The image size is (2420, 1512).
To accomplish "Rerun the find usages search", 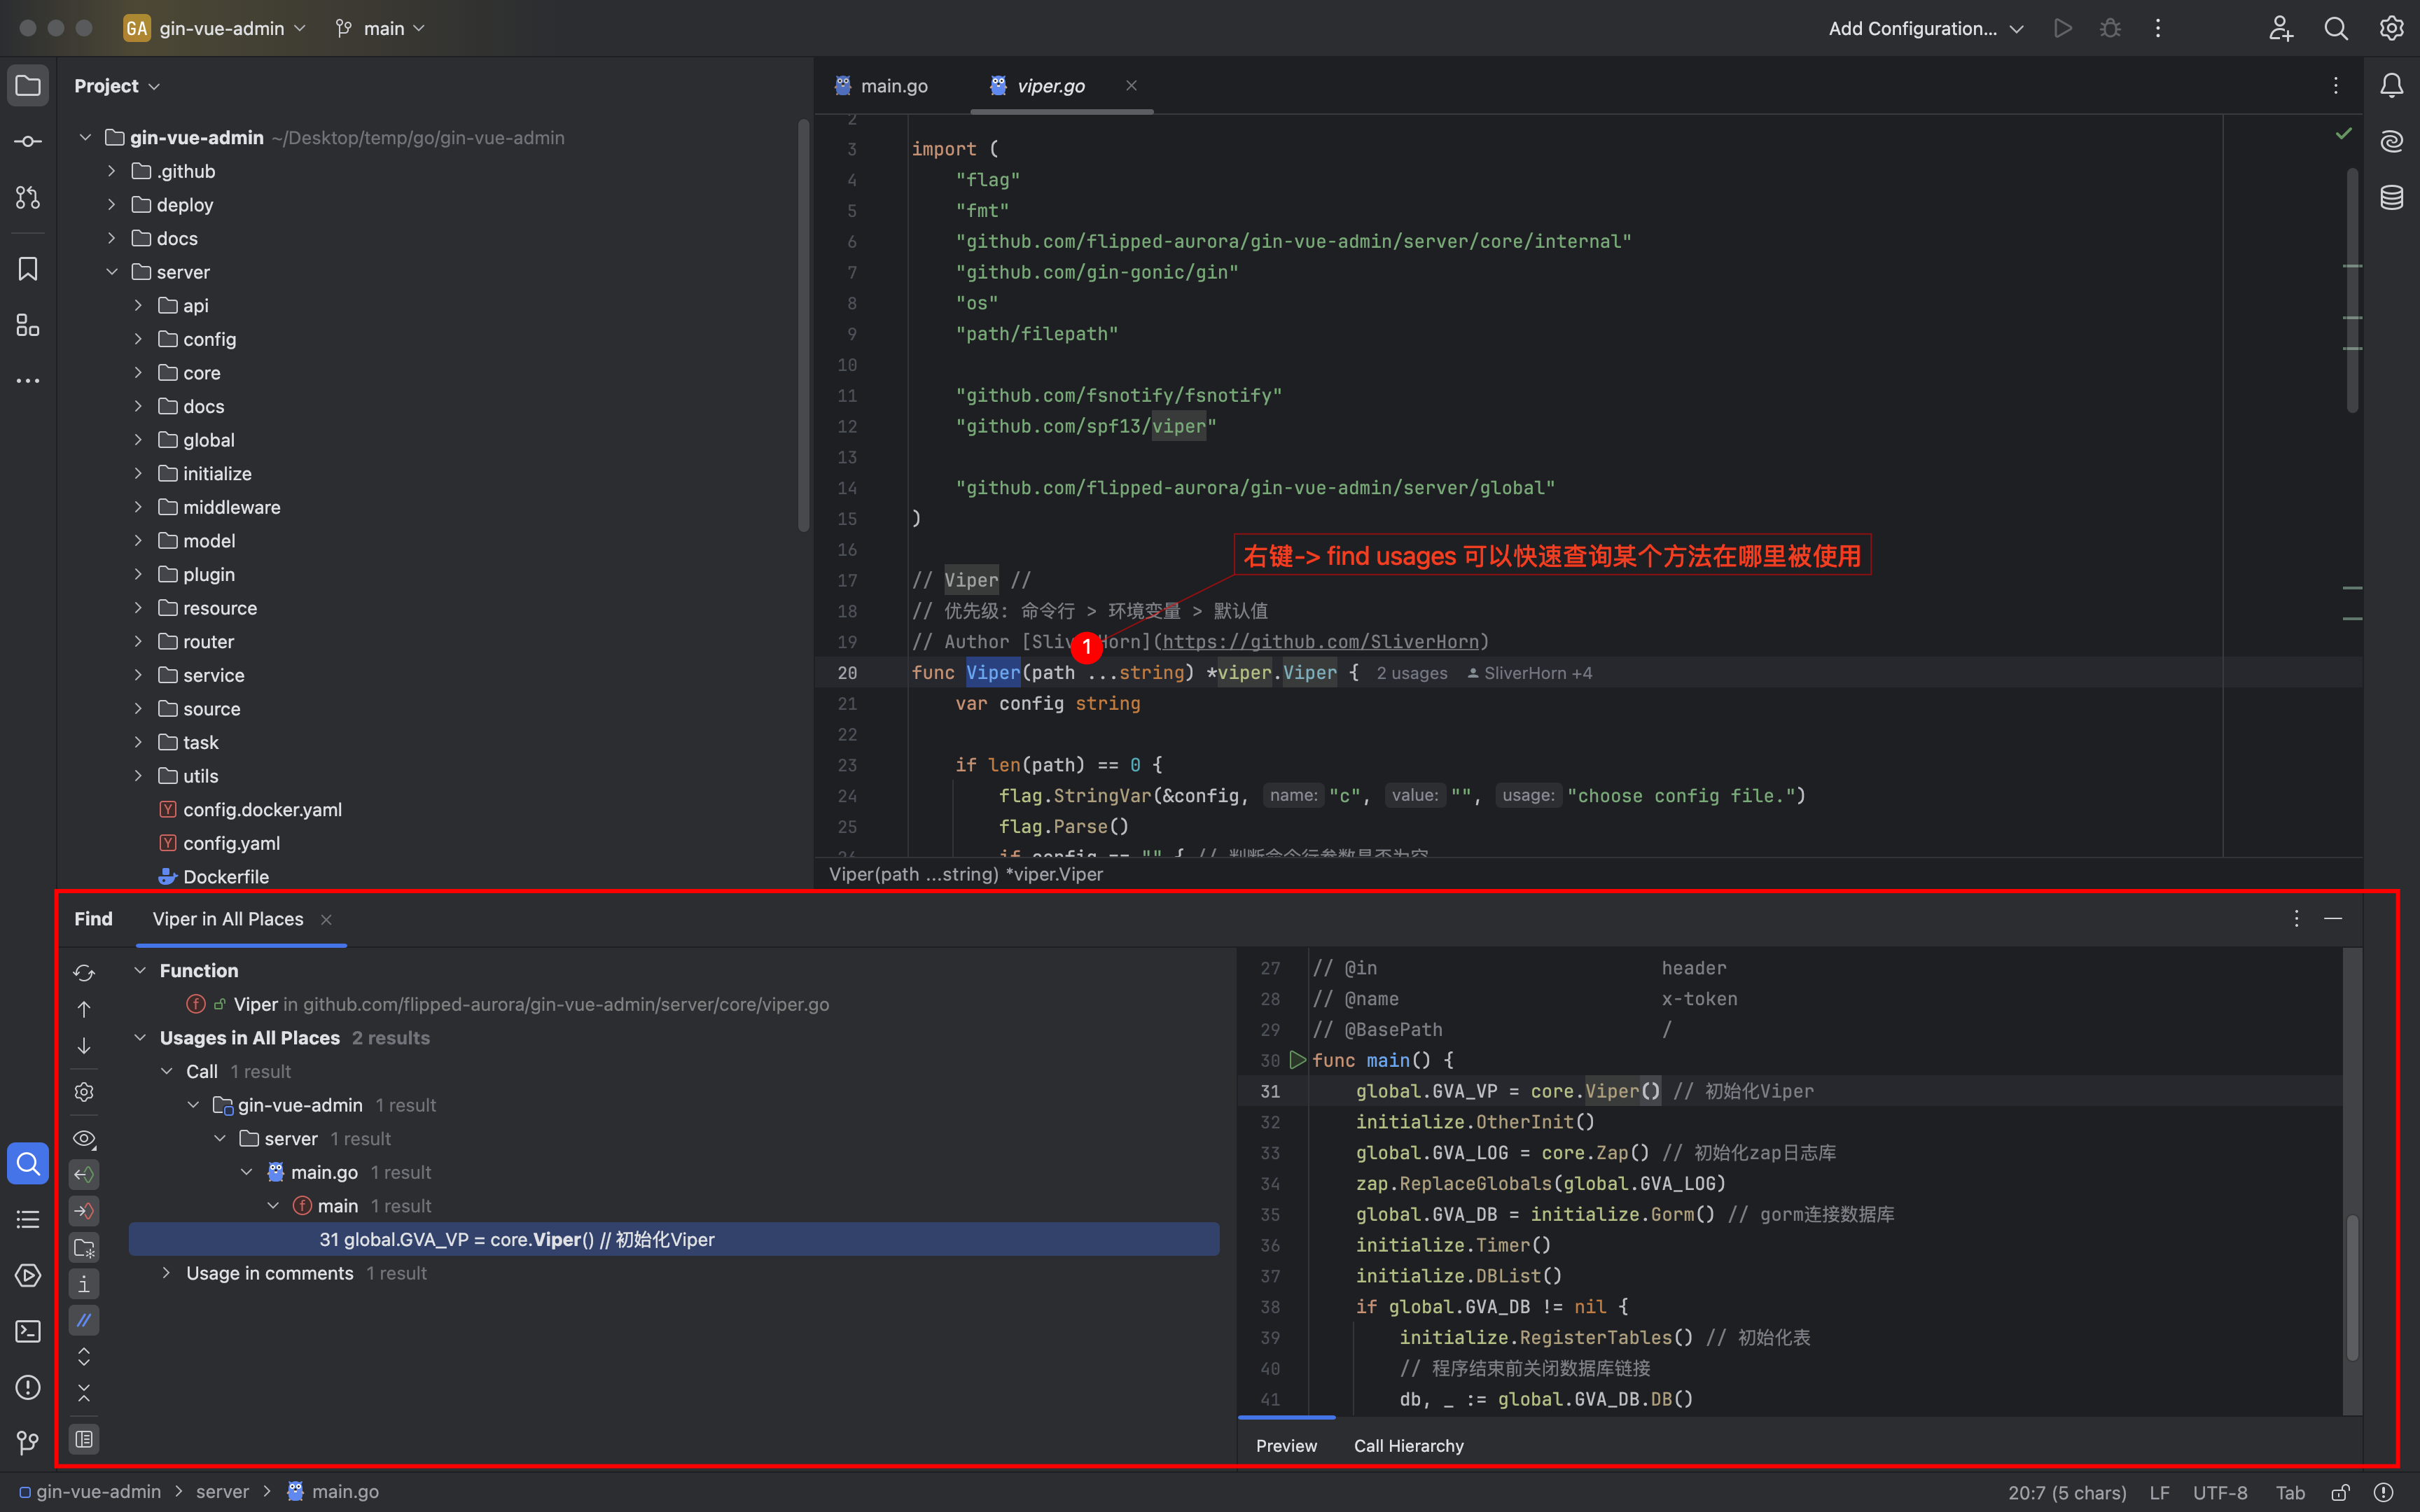I will pyautogui.click(x=84, y=973).
